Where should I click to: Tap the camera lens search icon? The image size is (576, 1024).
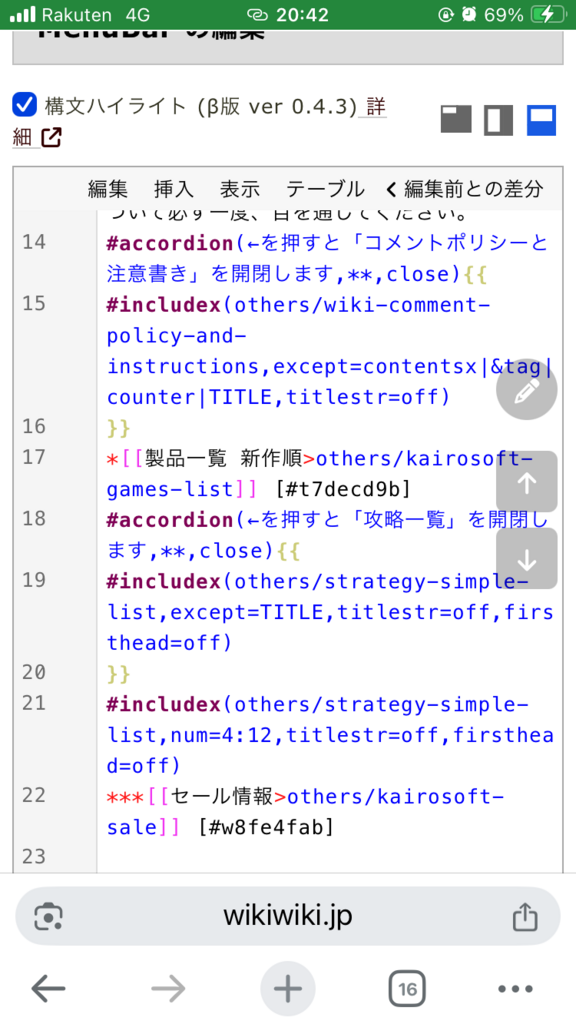48,916
